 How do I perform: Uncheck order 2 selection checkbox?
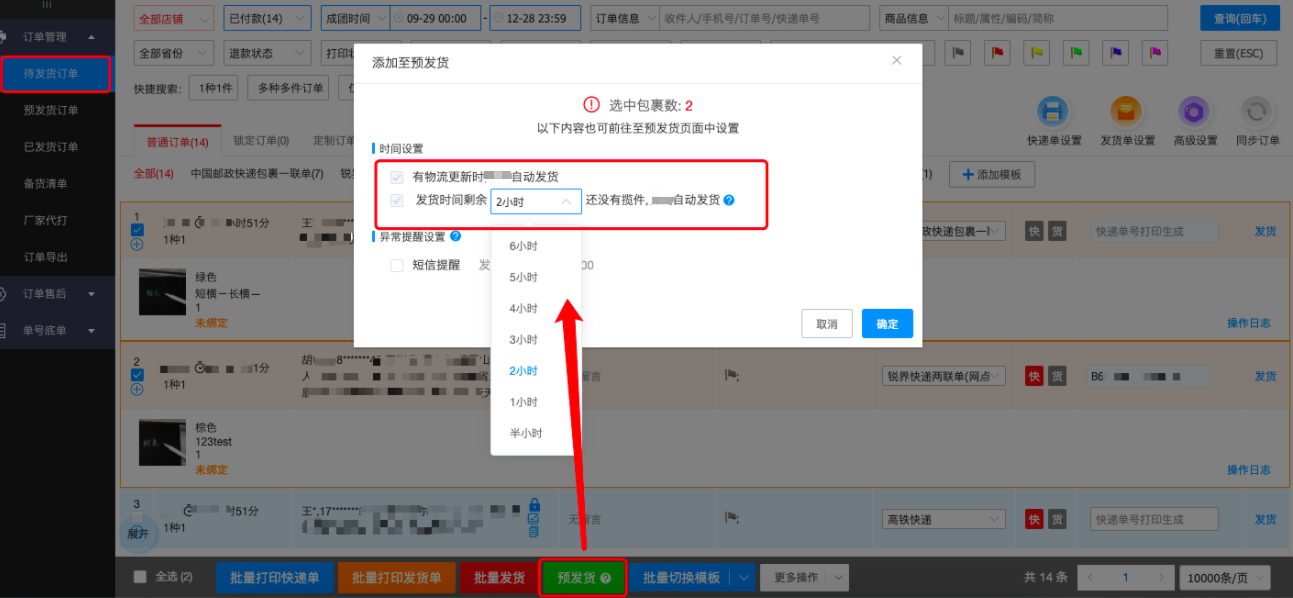pos(138,375)
